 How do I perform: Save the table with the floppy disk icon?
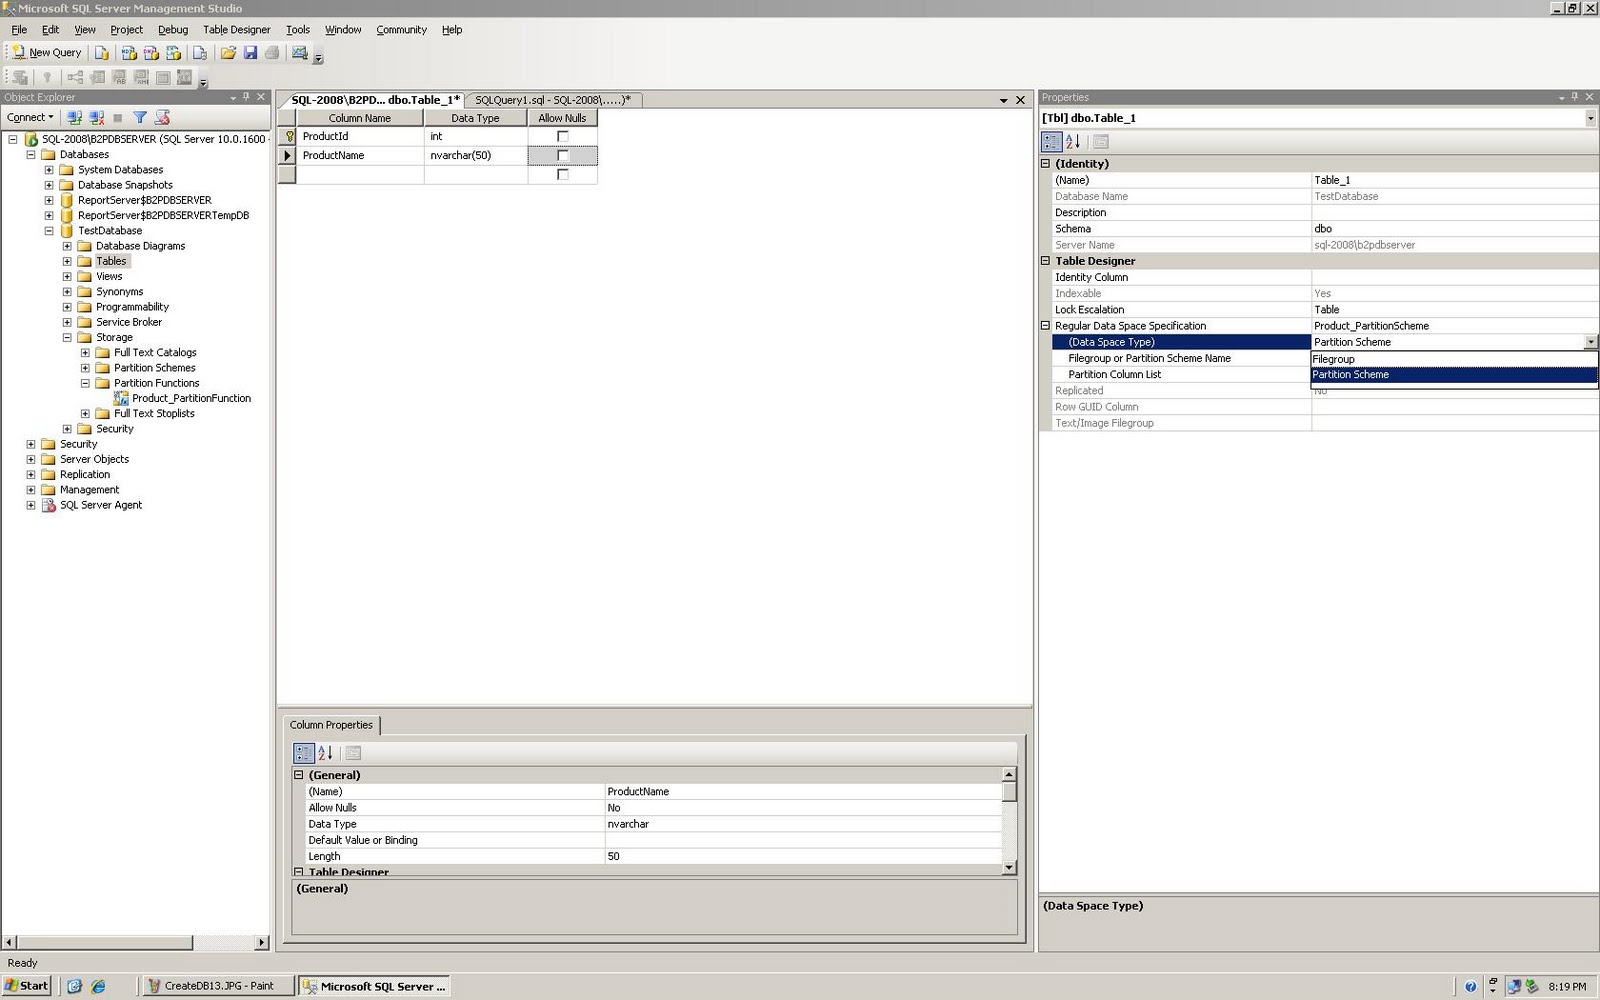(250, 53)
